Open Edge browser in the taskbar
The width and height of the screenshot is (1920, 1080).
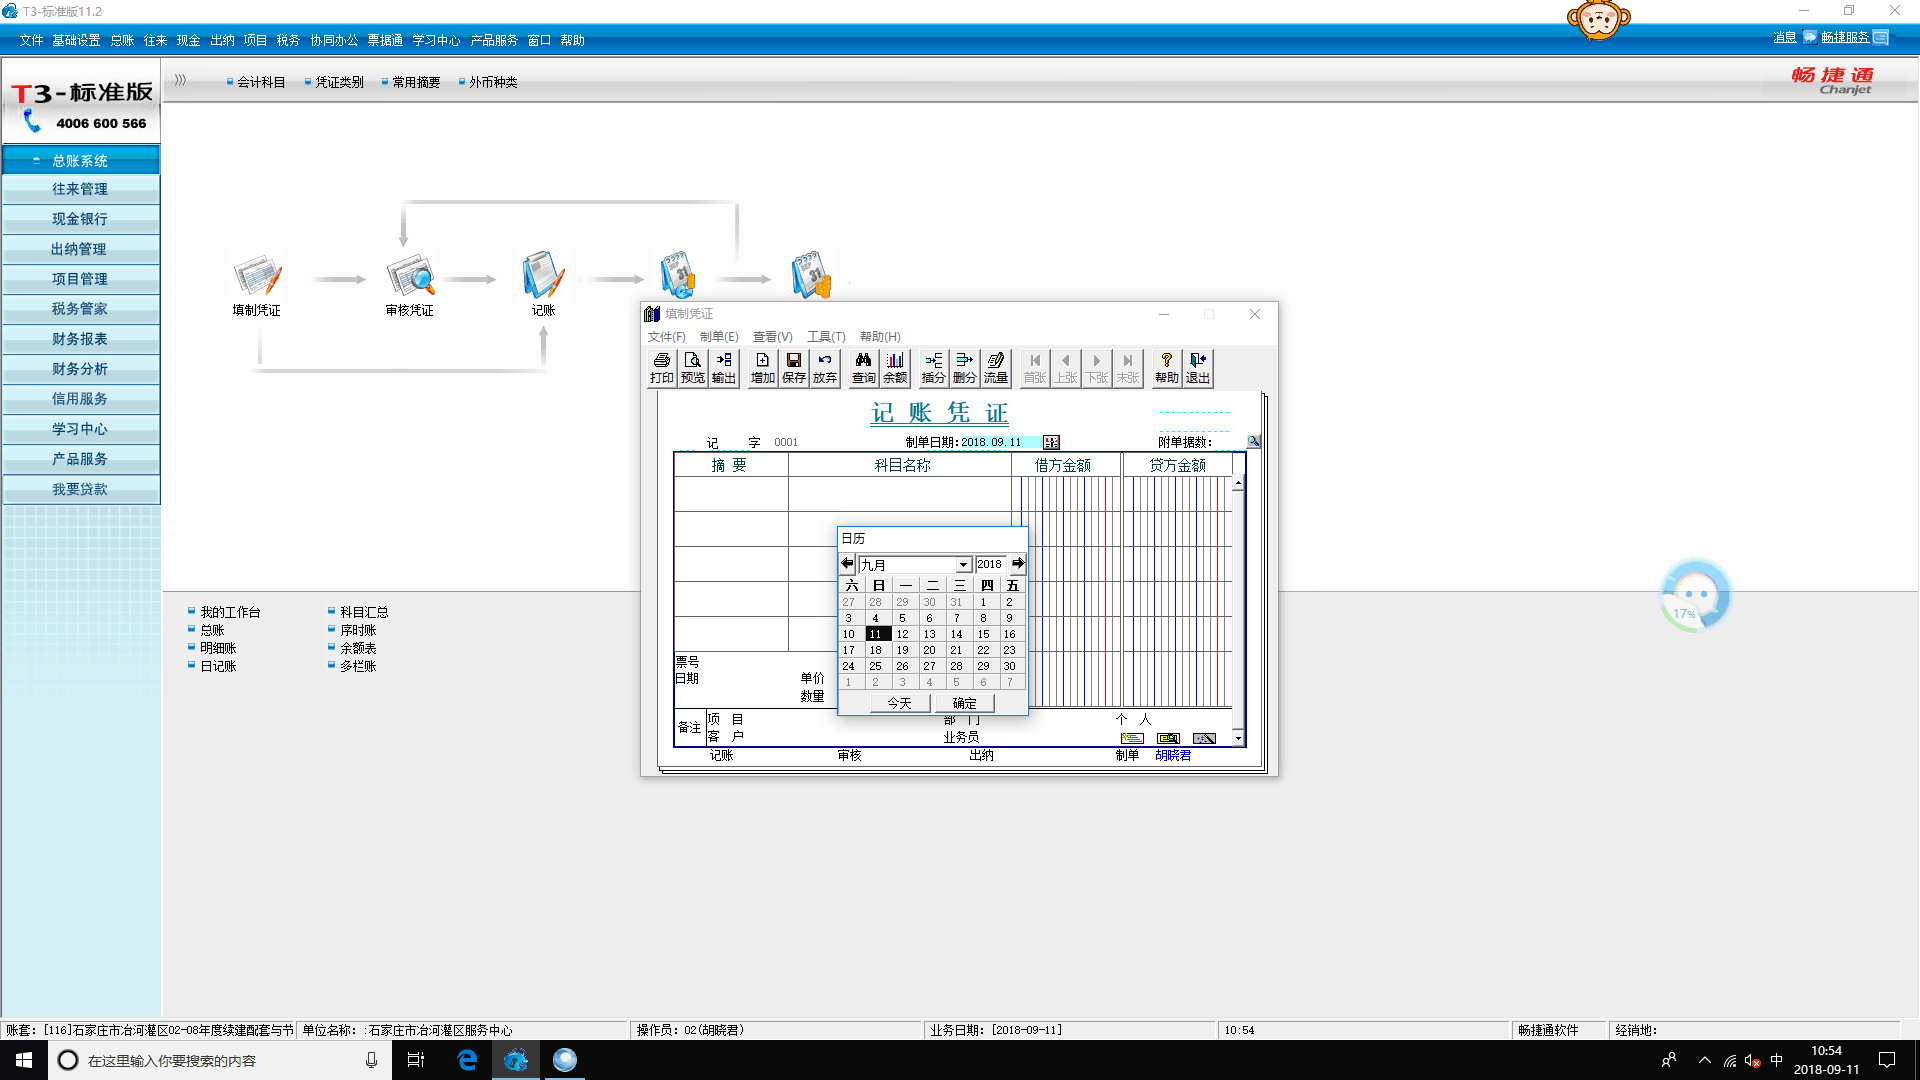[x=467, y=1060]
